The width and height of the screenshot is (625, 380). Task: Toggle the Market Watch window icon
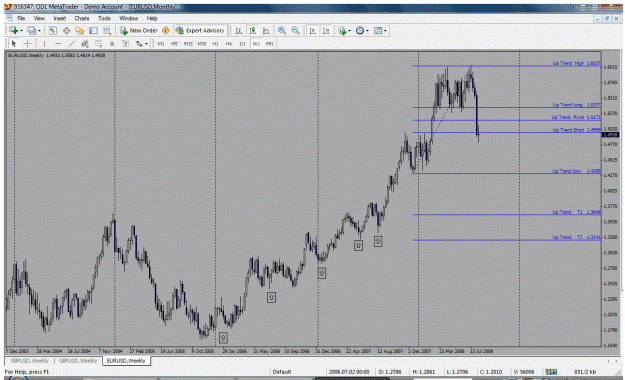53,31
